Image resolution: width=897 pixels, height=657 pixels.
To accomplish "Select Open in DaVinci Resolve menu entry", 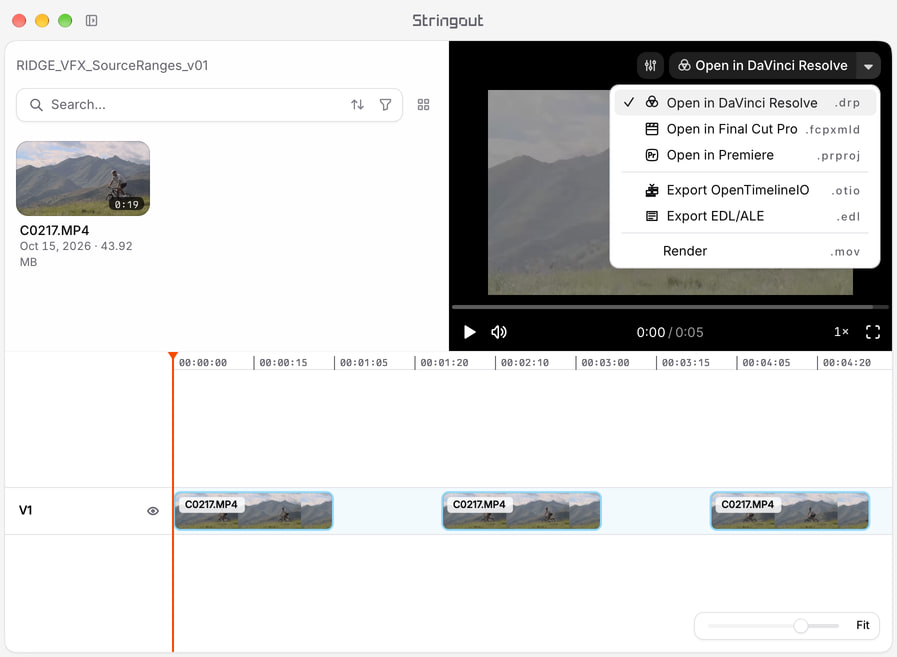I will [745, 103].
